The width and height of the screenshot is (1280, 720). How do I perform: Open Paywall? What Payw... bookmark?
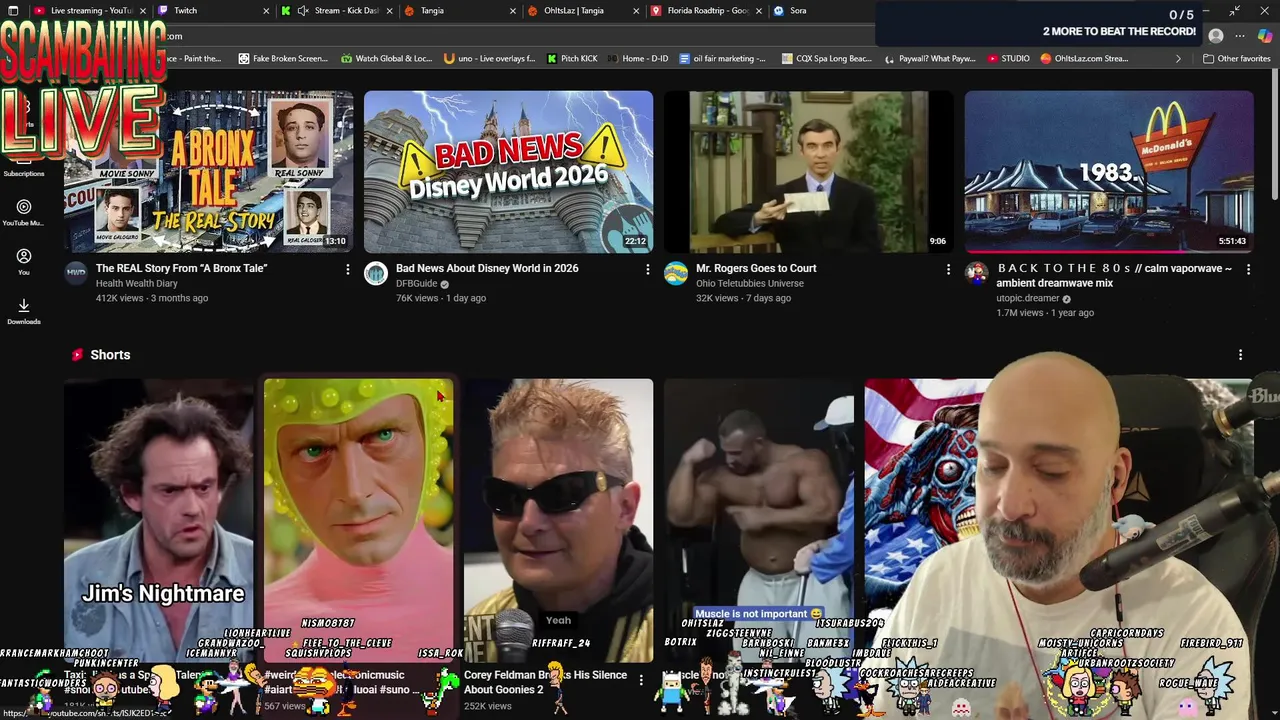930,58
